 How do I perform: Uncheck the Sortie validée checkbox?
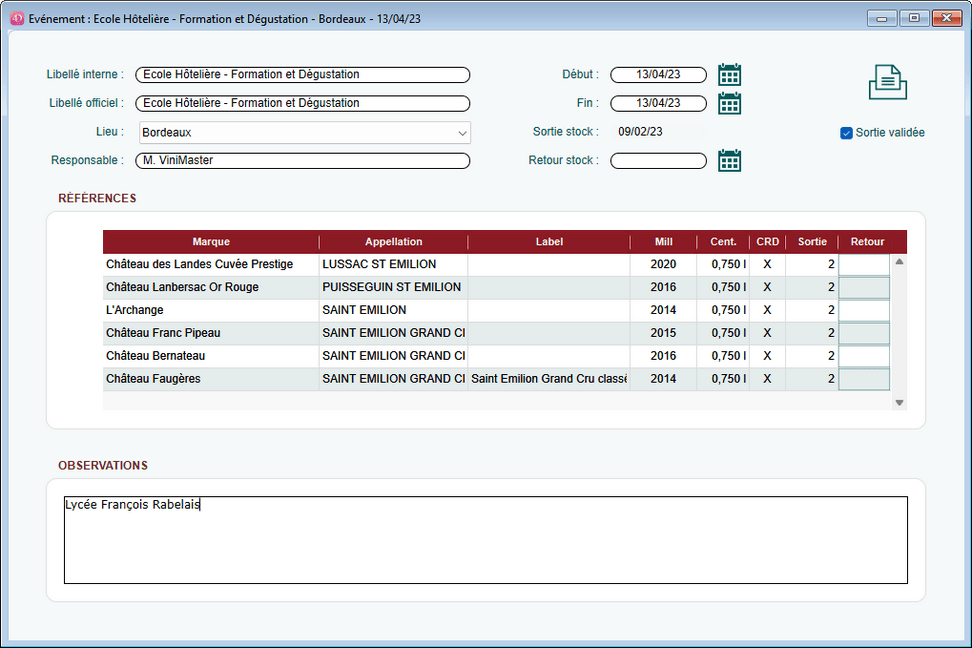click(x=847, y=133)
